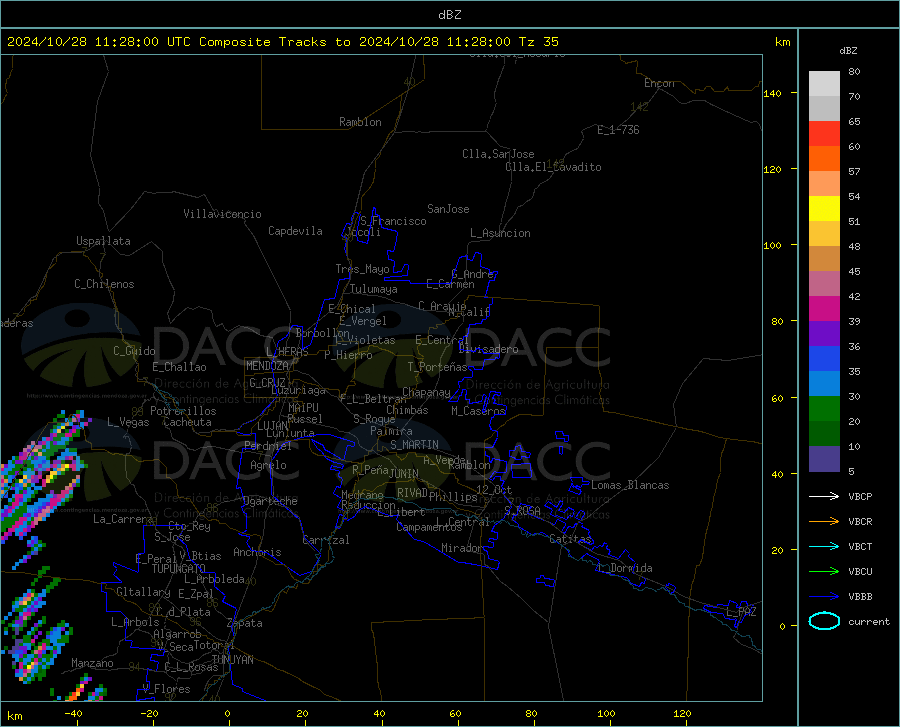Click the Ugarteche place label
This screenshot has width=900, height=727.
[270, 501]
